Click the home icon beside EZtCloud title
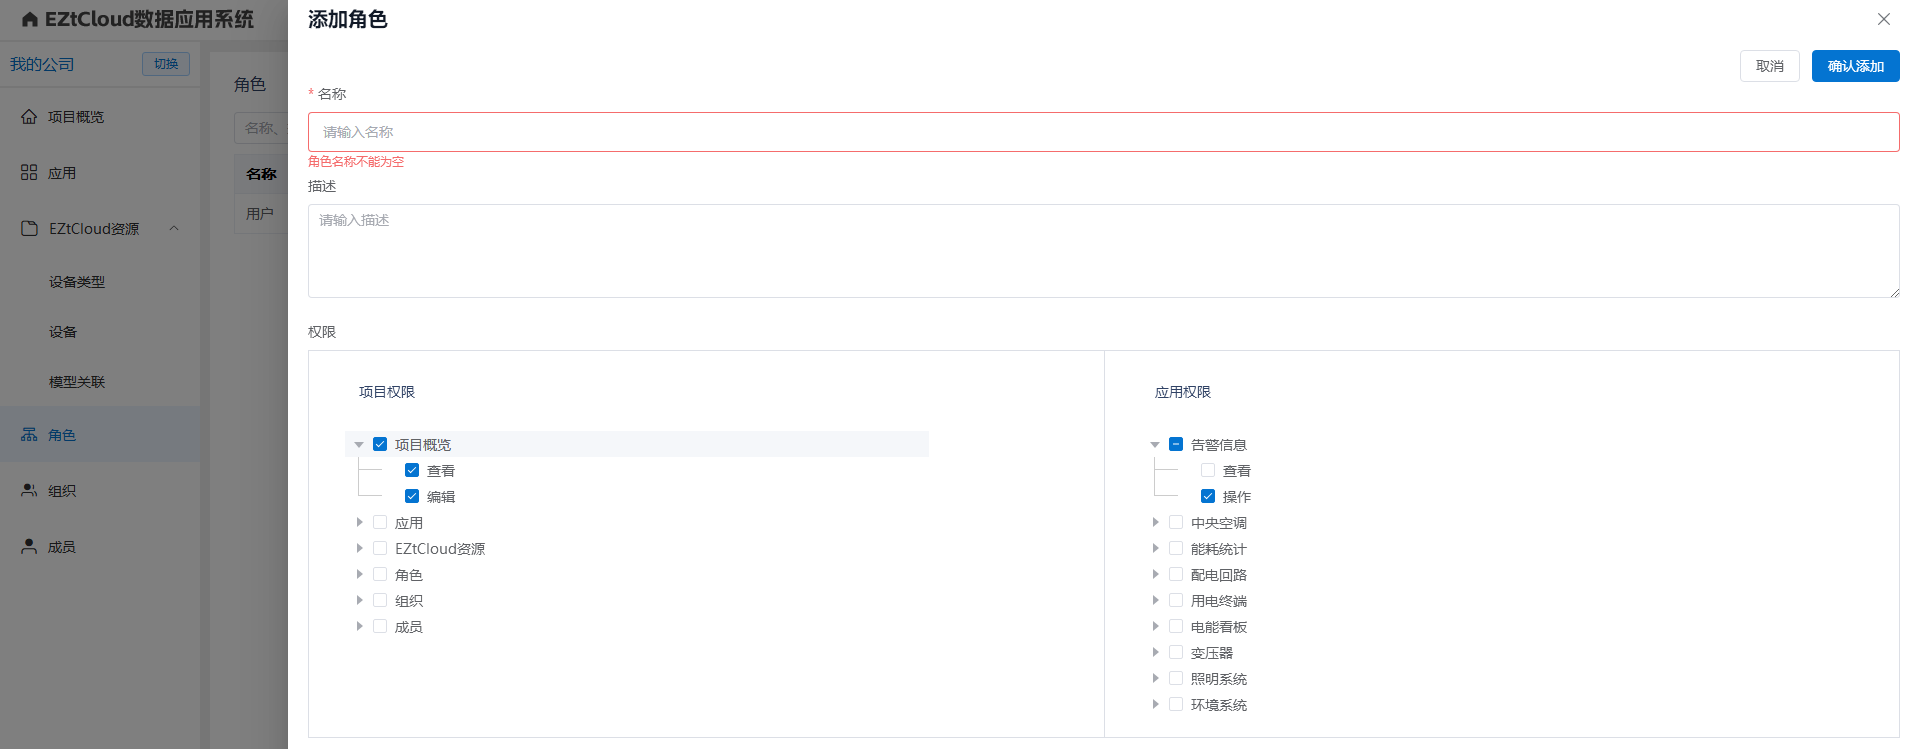Viewport: 1908px width, 749px height. [x=30, y=20]
